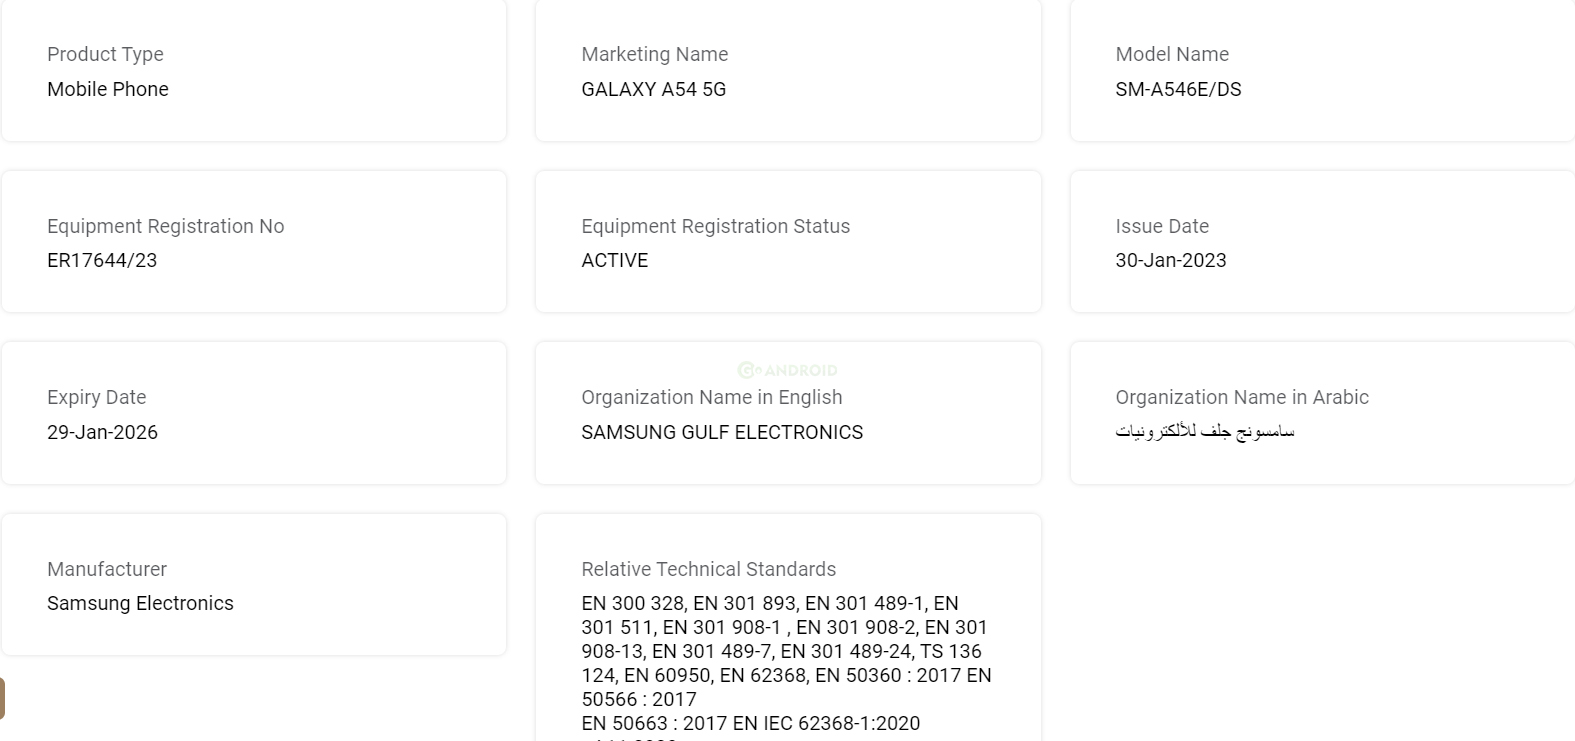Click the Organization Name in English label
This screenshot has width=1575, height=741.
tap(712, 397)
